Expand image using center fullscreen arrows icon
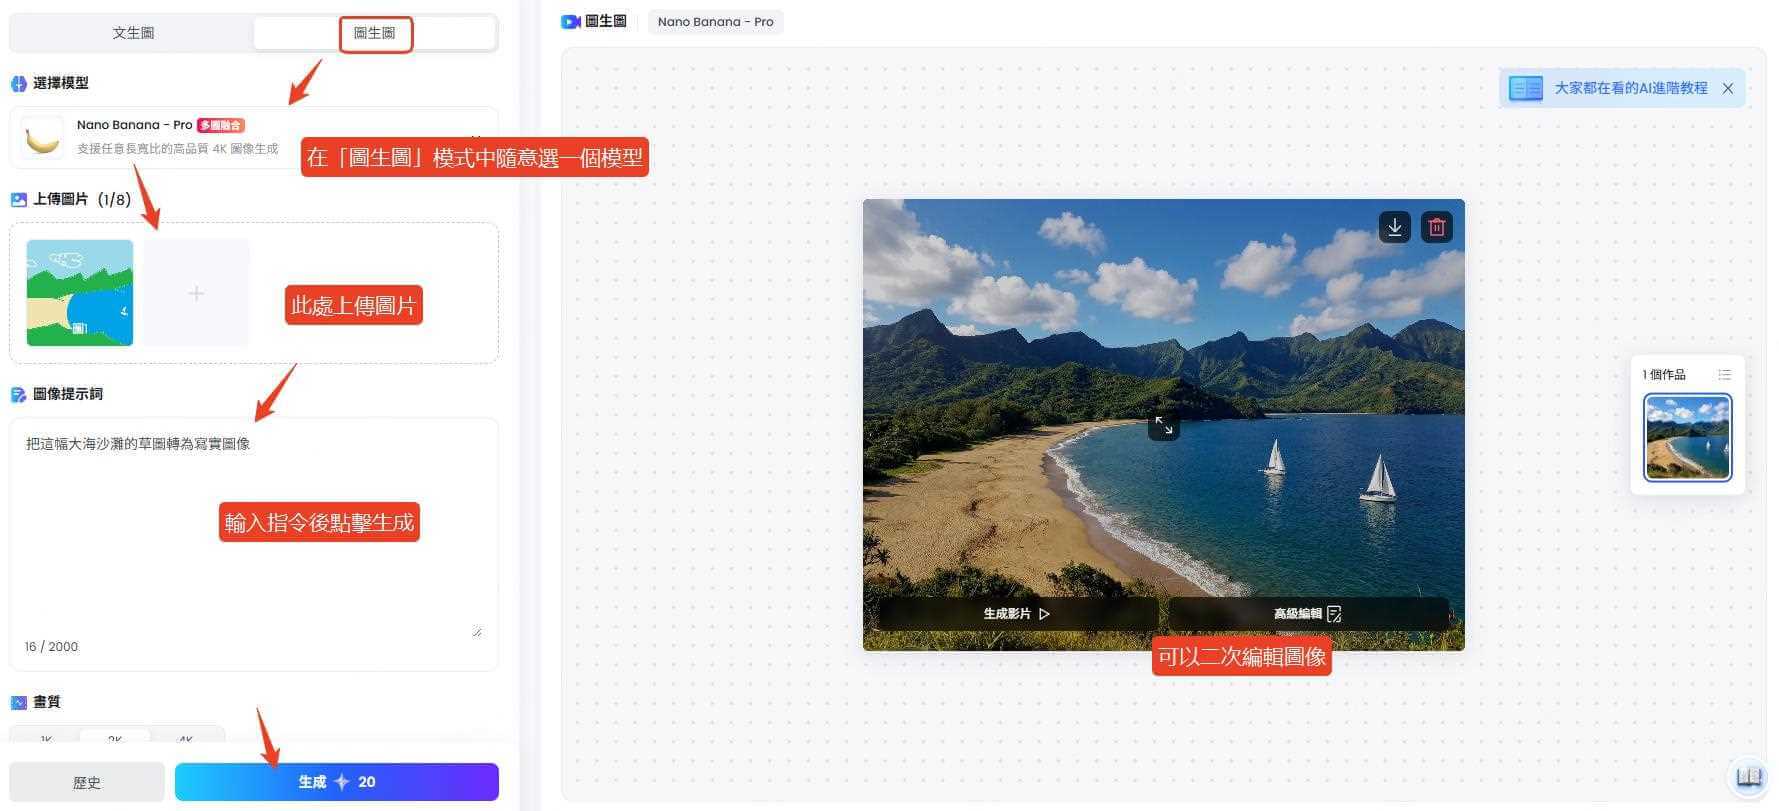 (1163, 425)
